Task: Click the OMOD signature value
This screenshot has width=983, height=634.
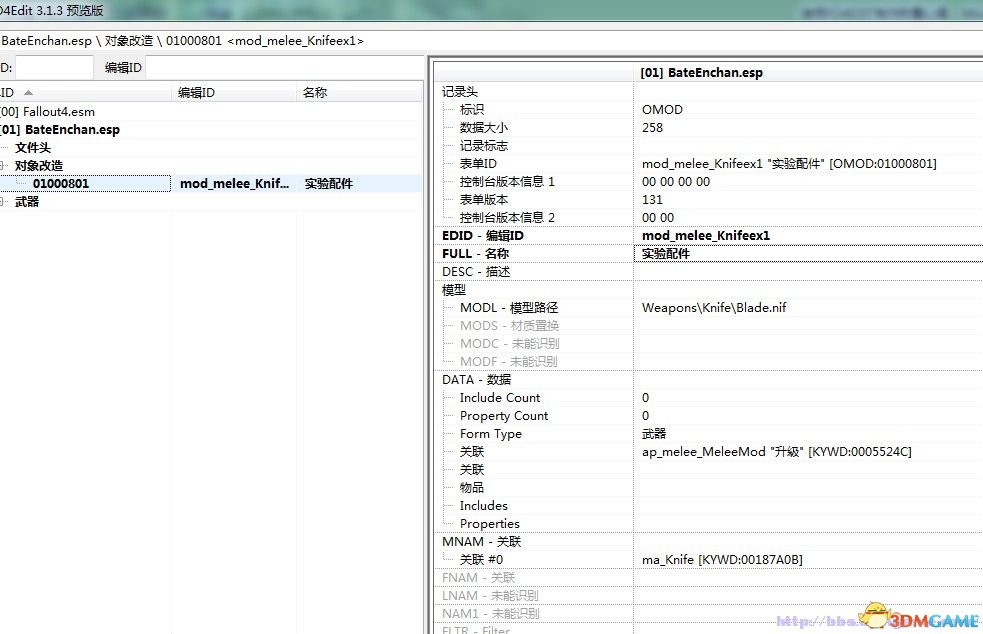Action: tap(662, 110)
